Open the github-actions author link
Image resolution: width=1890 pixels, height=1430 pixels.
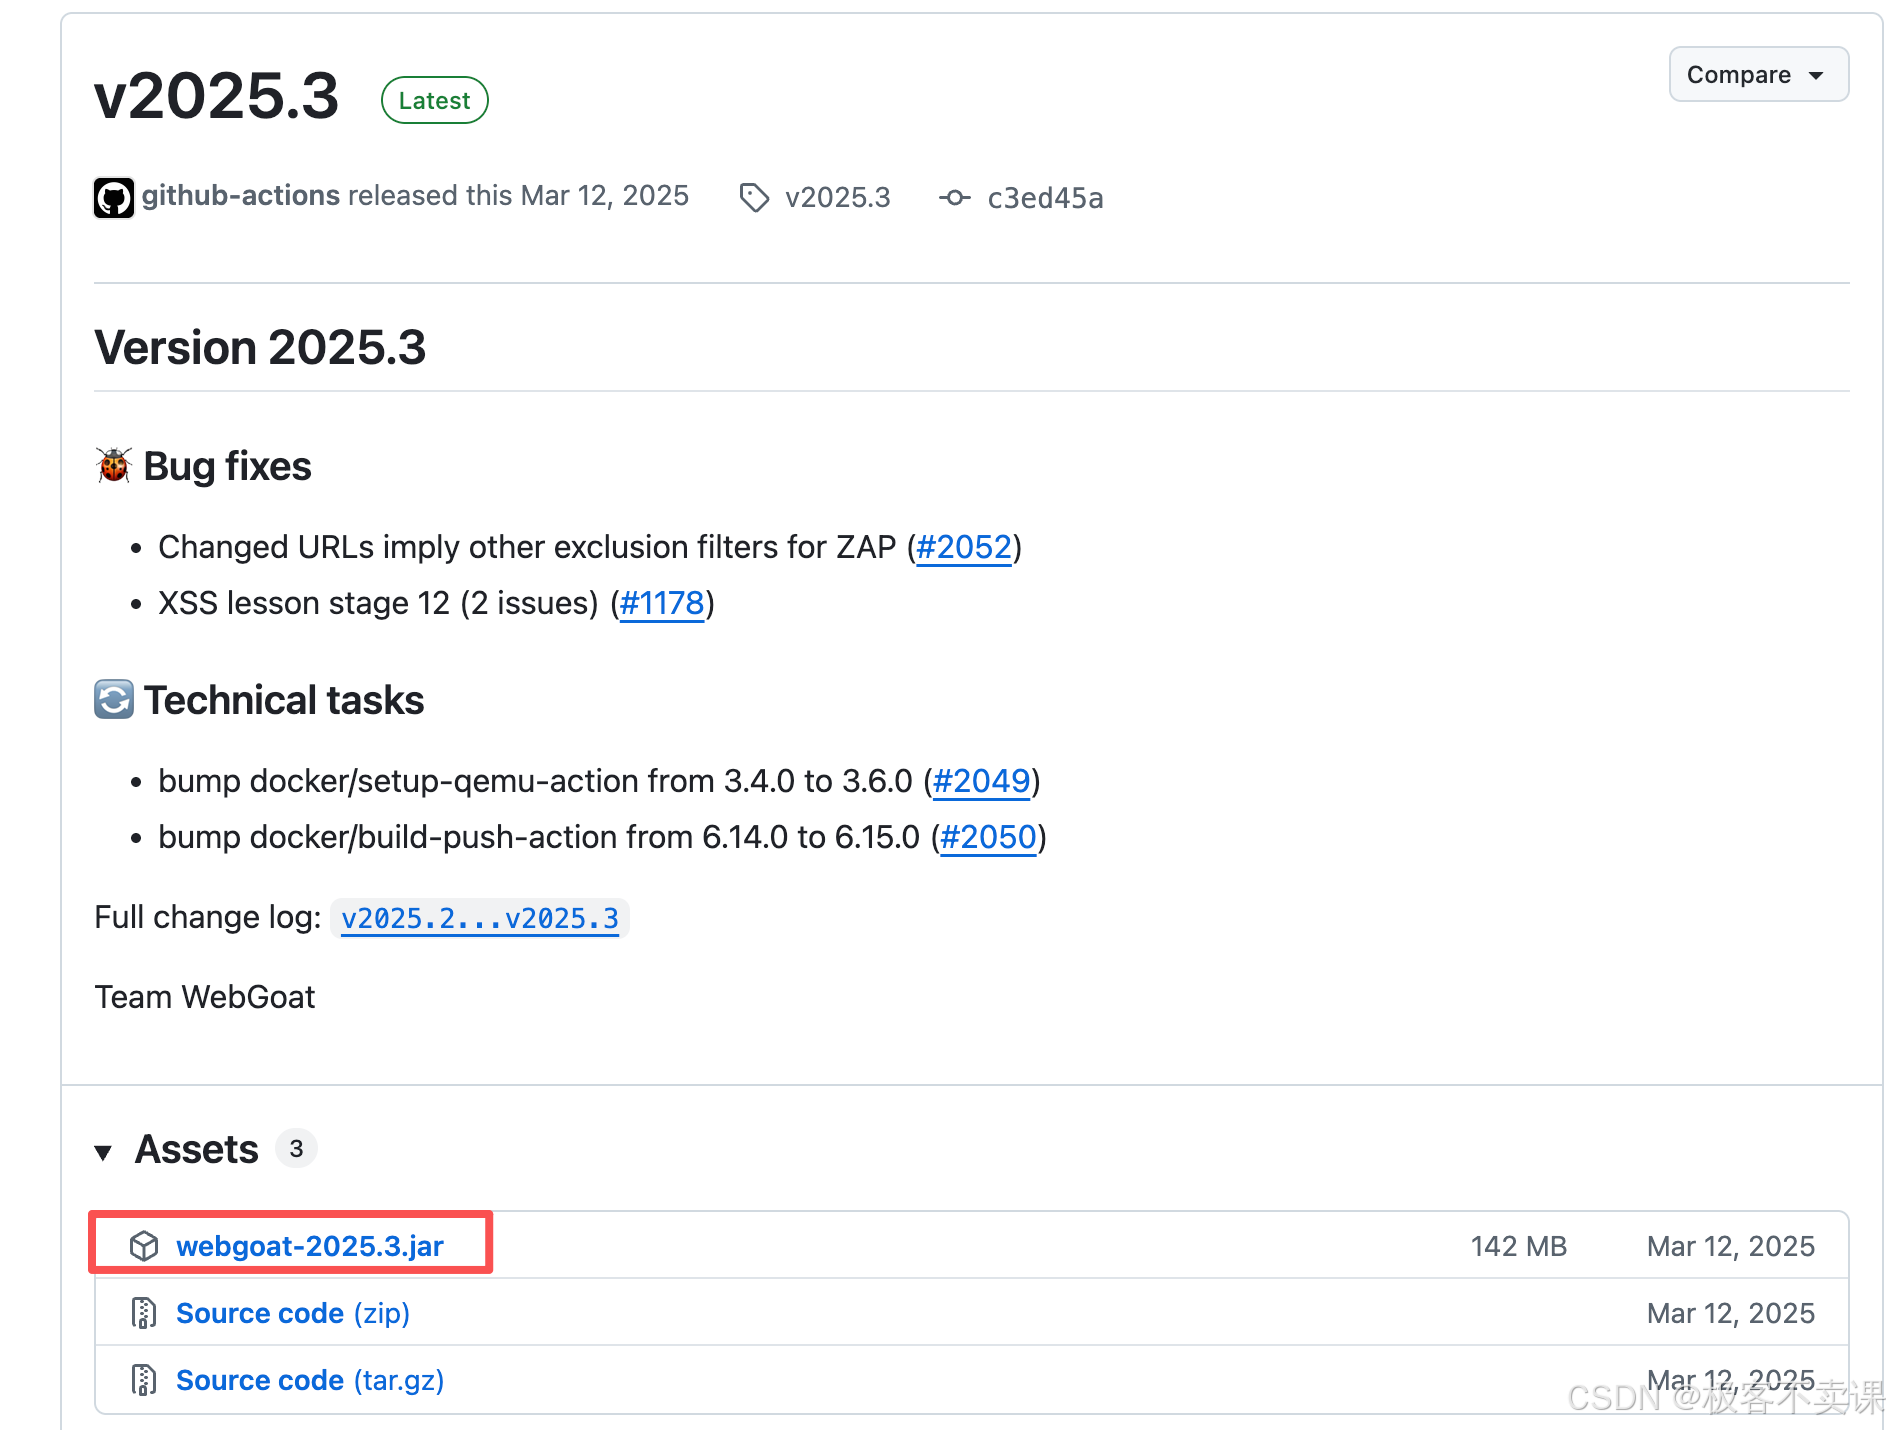241,195
